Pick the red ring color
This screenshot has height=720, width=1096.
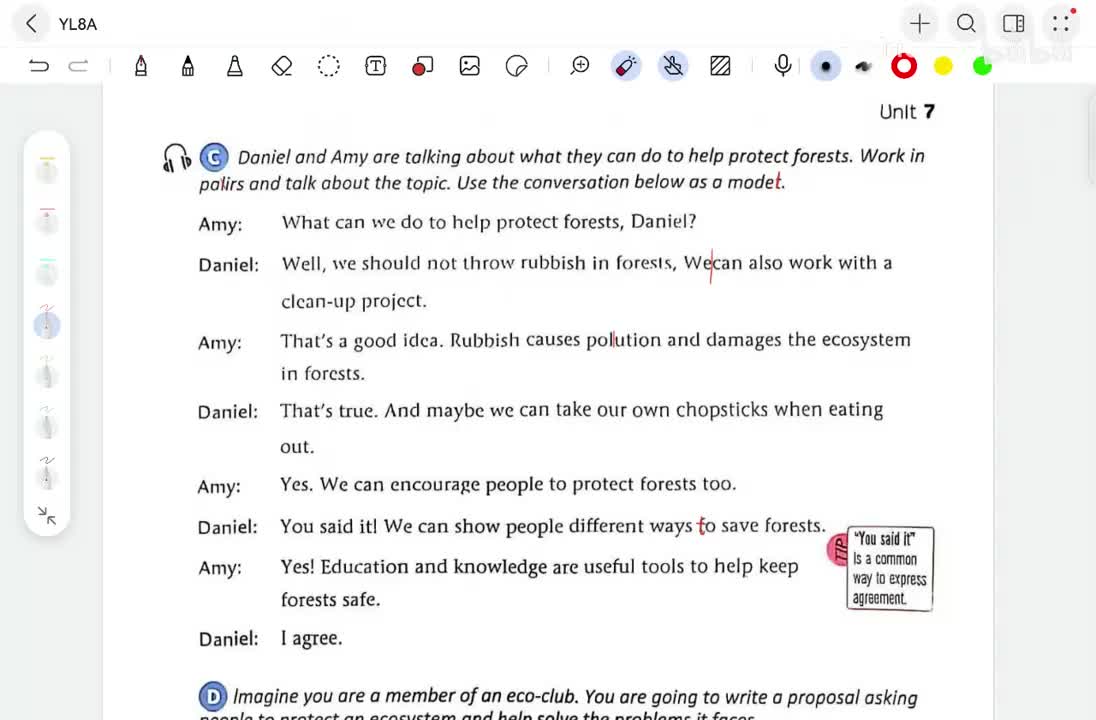[x=904, y=66]
